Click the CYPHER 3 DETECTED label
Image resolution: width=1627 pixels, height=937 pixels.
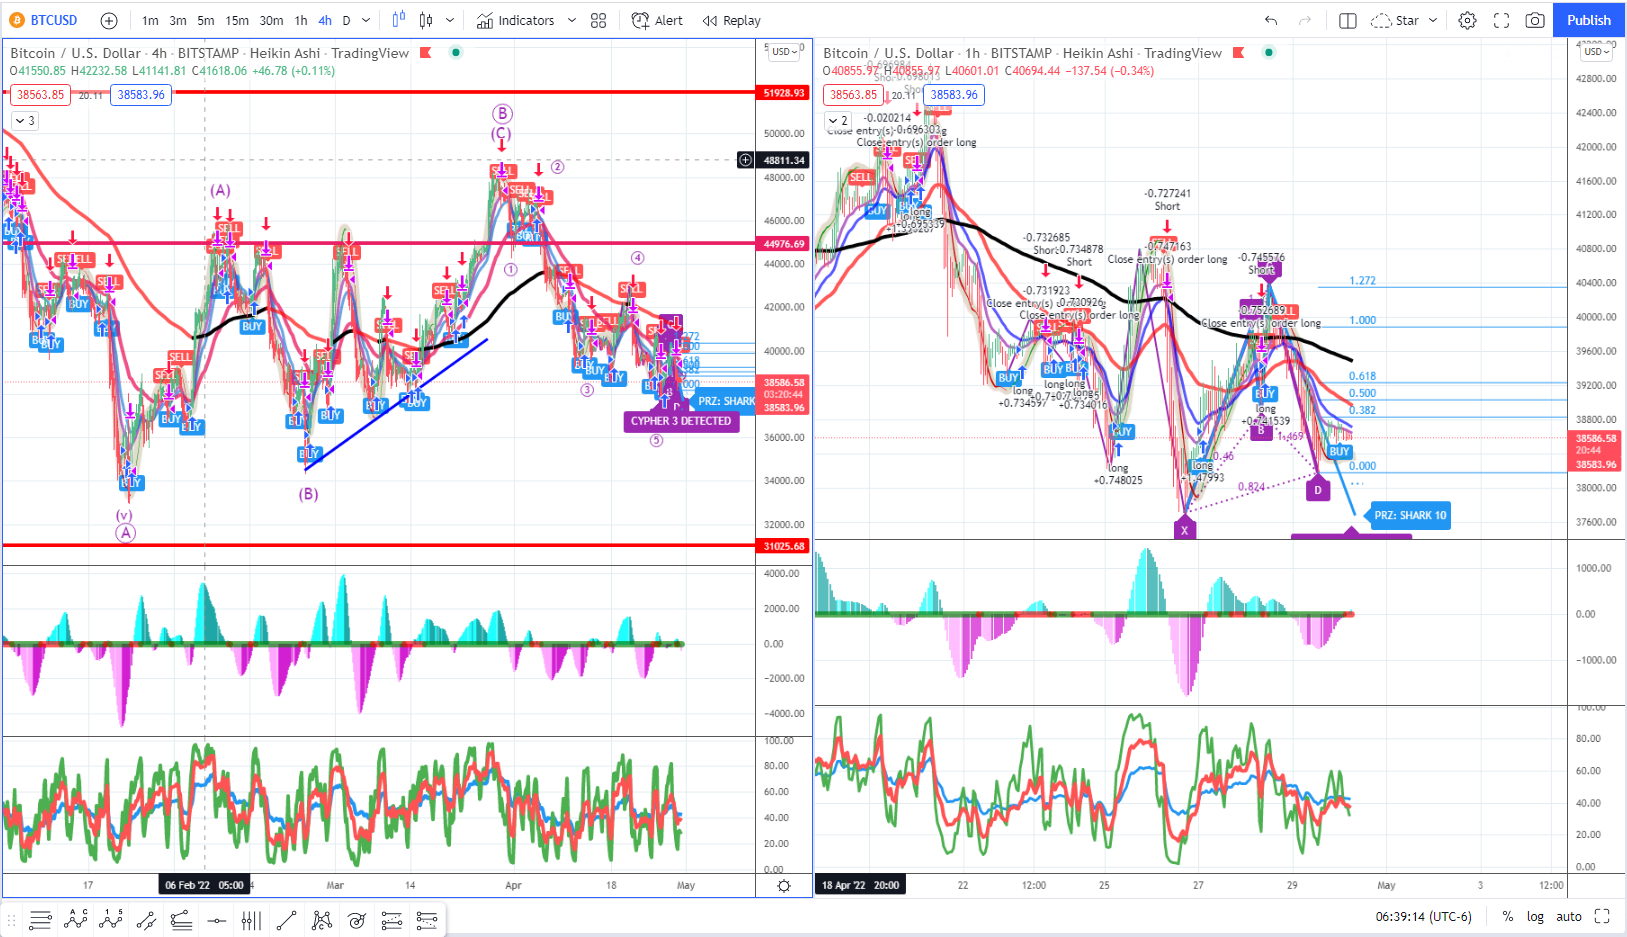(681, 421)
